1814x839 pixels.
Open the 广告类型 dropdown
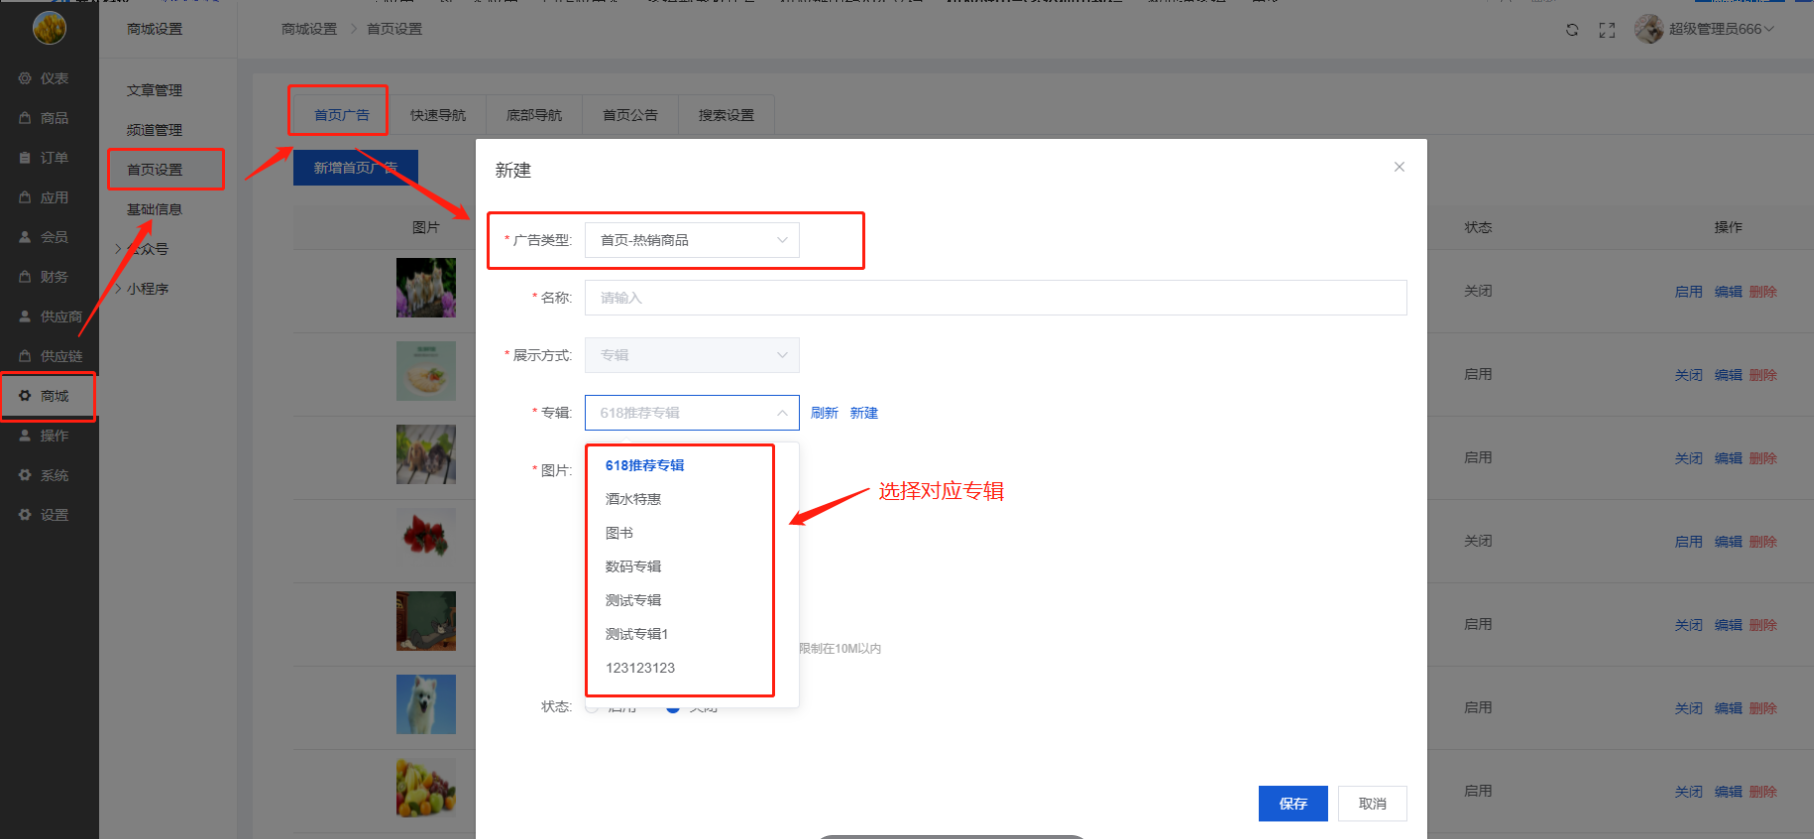tap(691, 240)
